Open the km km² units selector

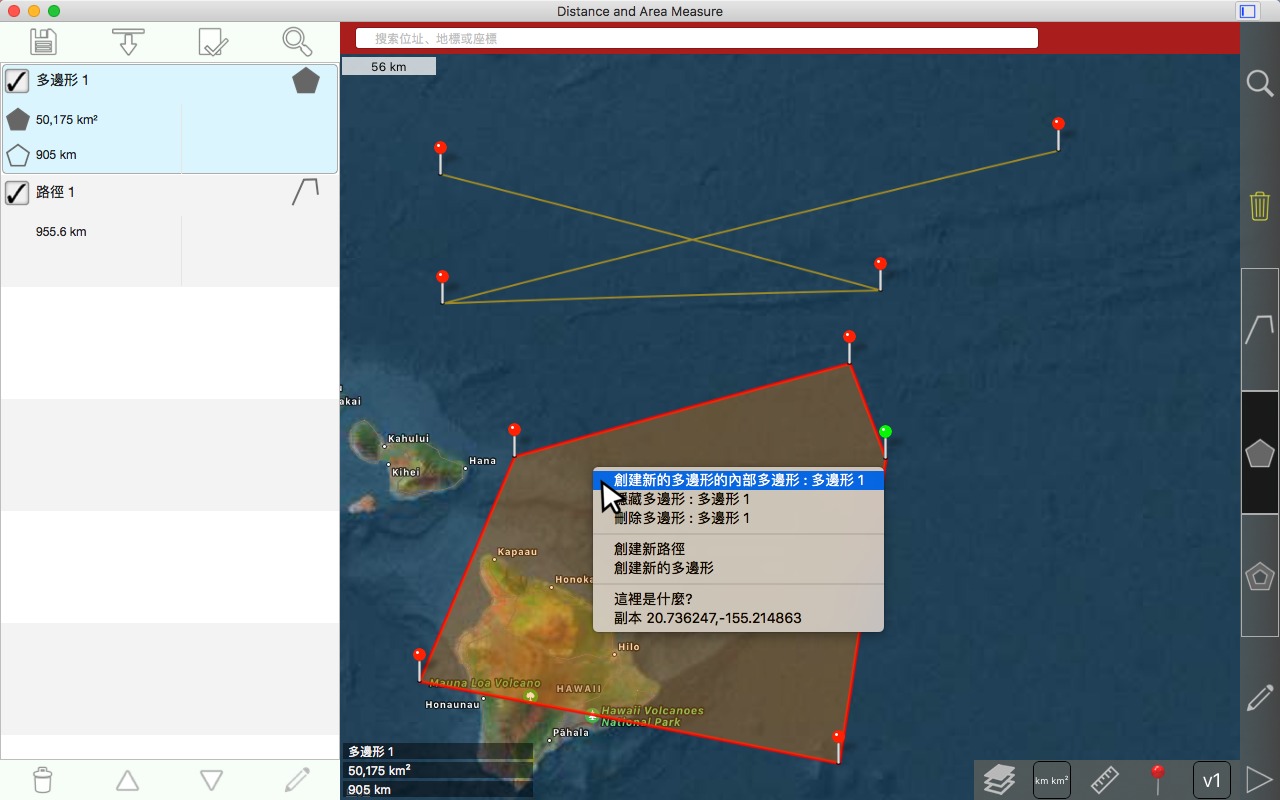[x=1051, y=780]
